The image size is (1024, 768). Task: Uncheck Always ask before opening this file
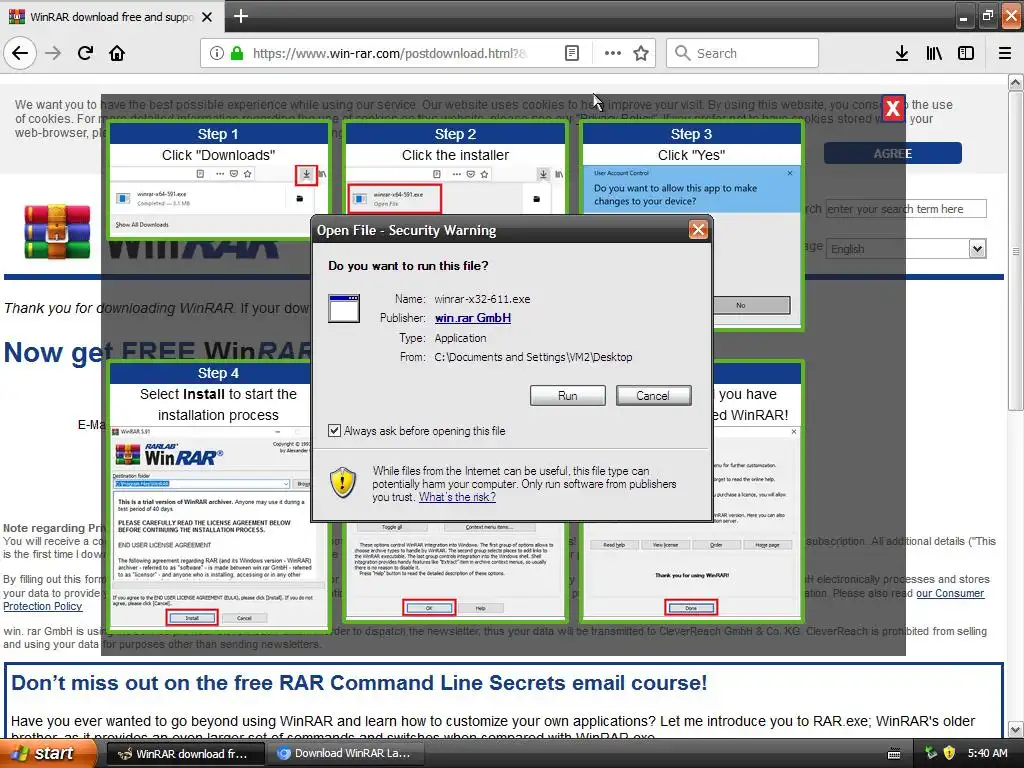click(x=334, y=430)
